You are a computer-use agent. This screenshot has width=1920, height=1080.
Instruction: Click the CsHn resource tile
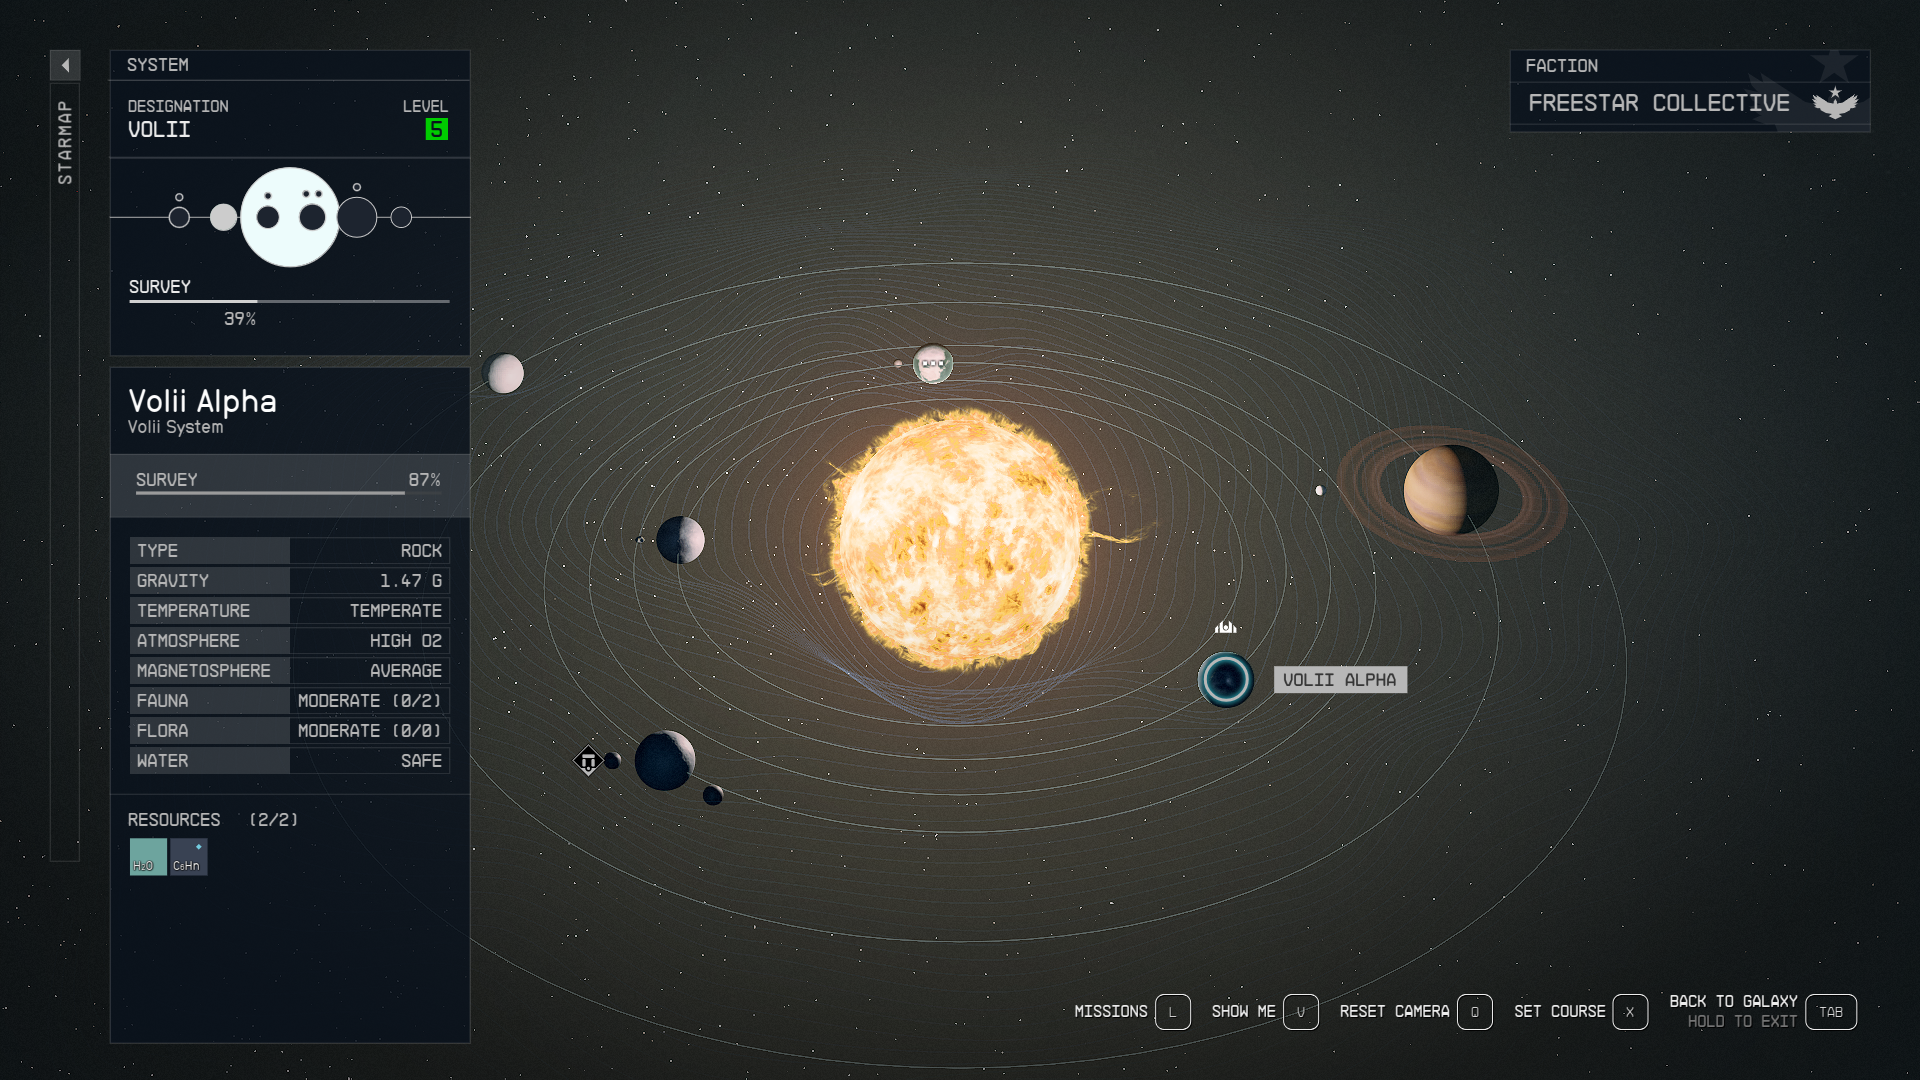click(x=188, y=857)
